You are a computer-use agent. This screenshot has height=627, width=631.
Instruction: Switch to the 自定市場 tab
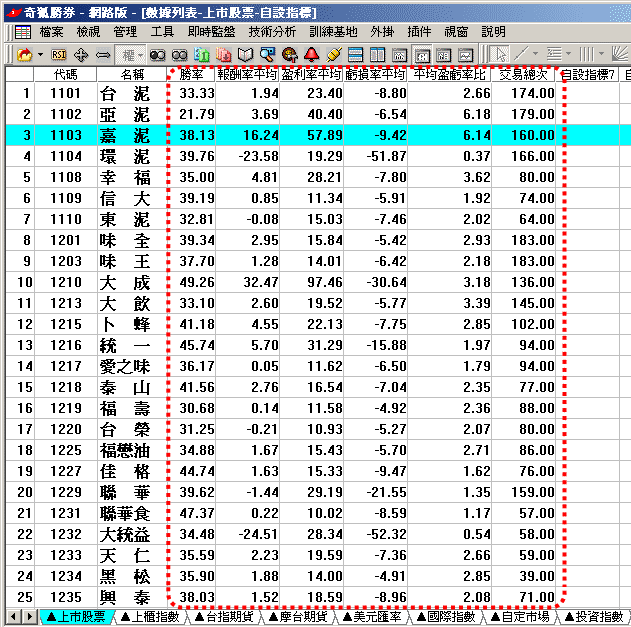click(520, 617)
